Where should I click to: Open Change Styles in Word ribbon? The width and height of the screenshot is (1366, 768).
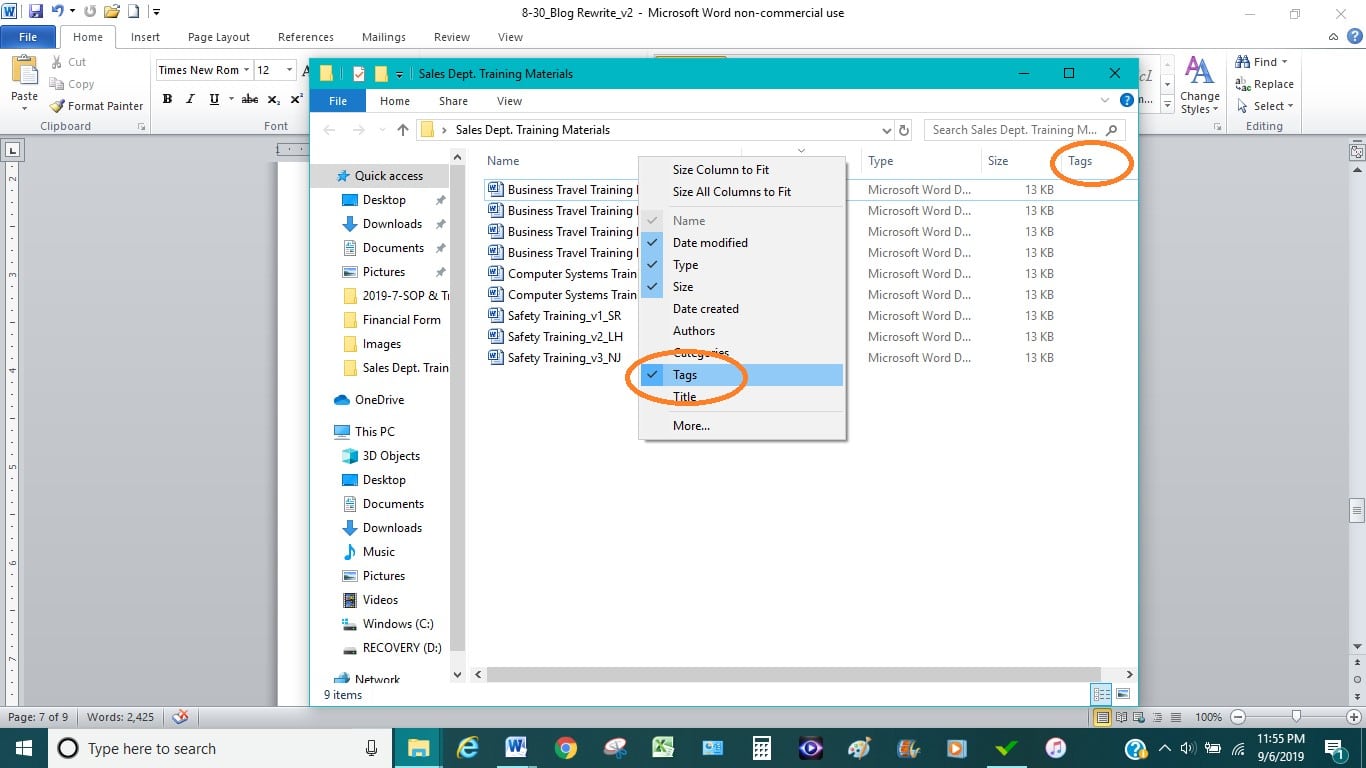coord(1199,85)
